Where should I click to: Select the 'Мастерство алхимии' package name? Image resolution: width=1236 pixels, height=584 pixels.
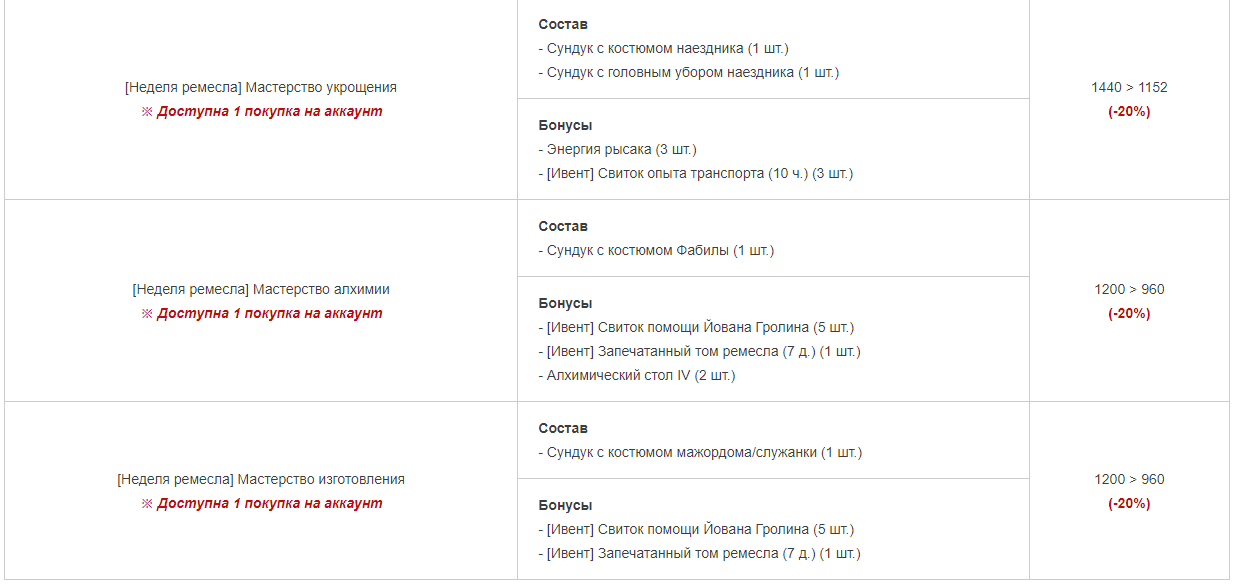(261, 290)
